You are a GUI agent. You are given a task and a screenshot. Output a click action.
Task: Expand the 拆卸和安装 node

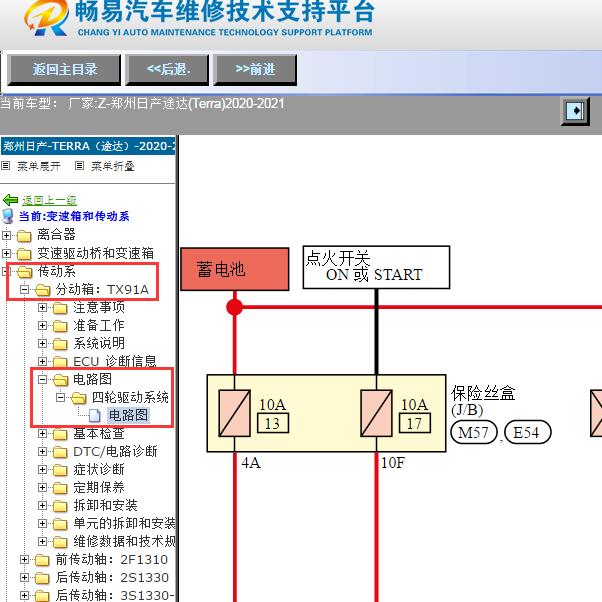tap(42, 506)
